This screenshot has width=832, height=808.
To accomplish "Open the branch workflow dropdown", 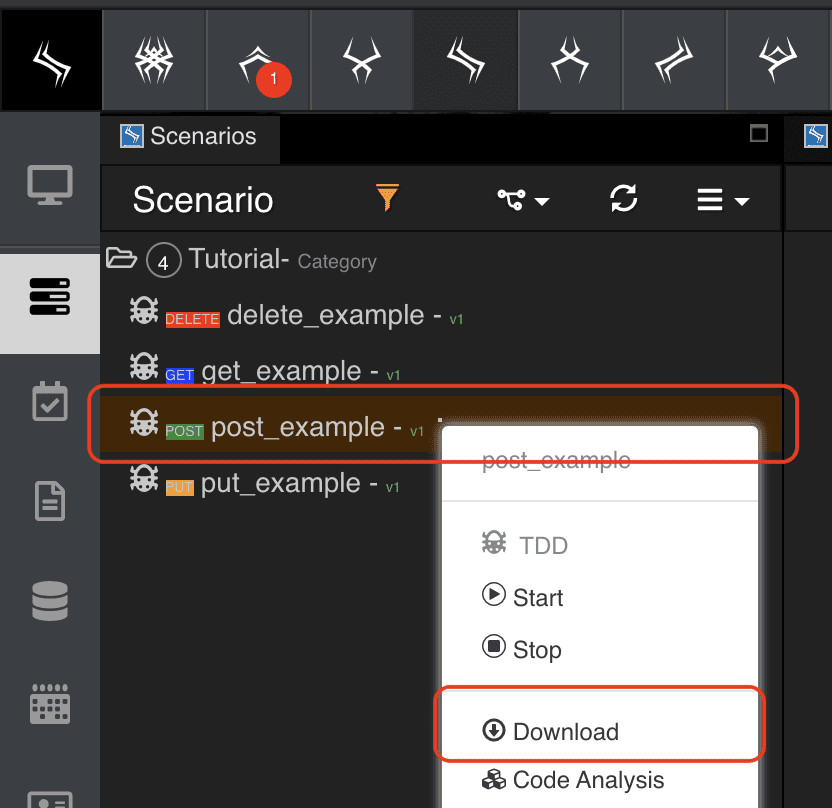I will coord(523,200).
